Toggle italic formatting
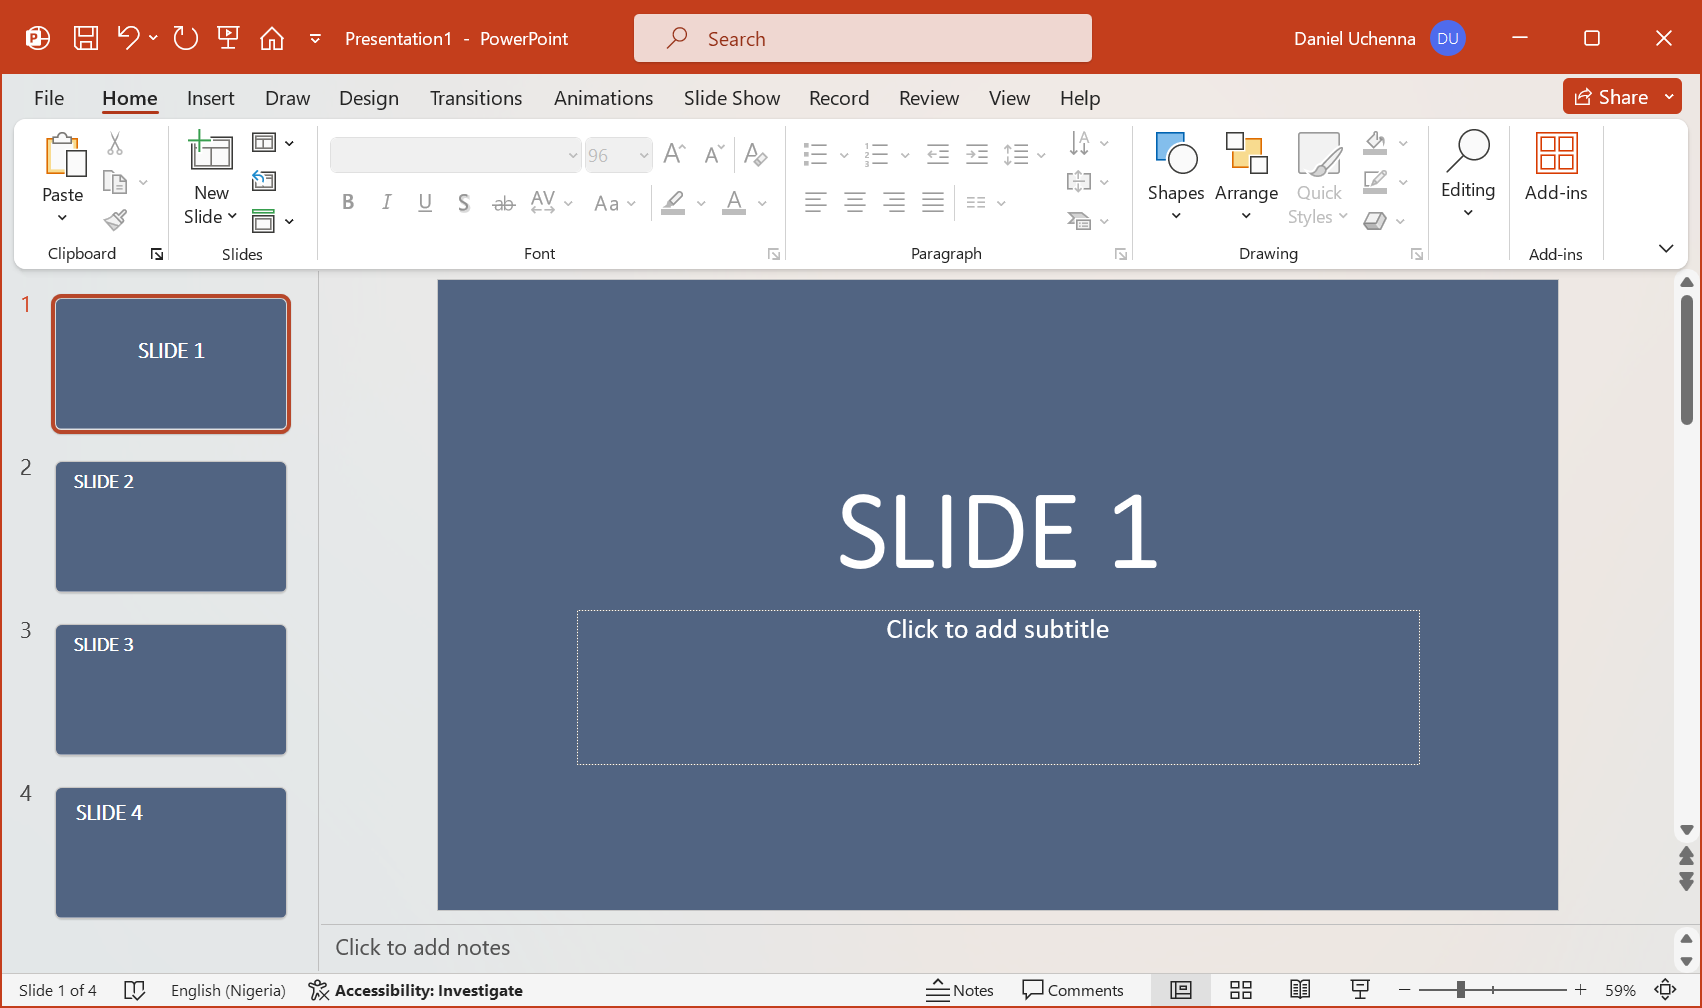1702x1008 pixels. coord(386,201)
